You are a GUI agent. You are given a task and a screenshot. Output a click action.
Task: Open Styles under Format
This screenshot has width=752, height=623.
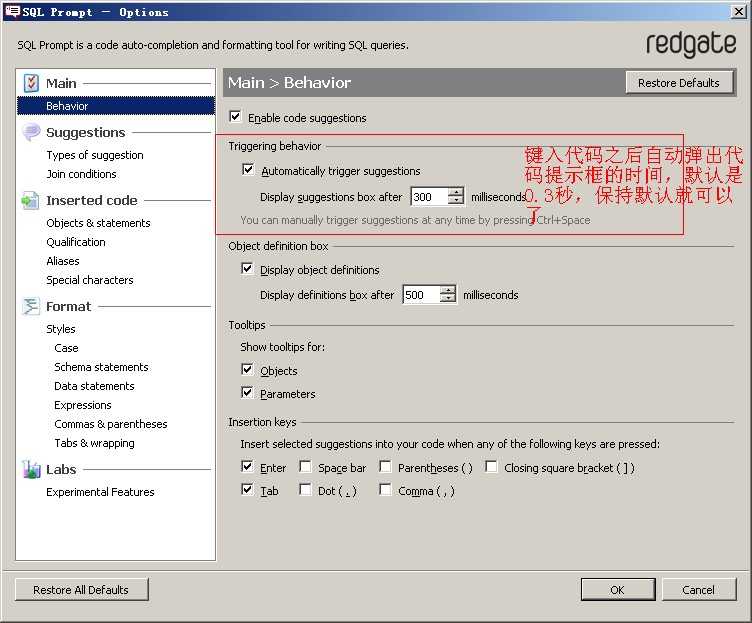point(60,329)
